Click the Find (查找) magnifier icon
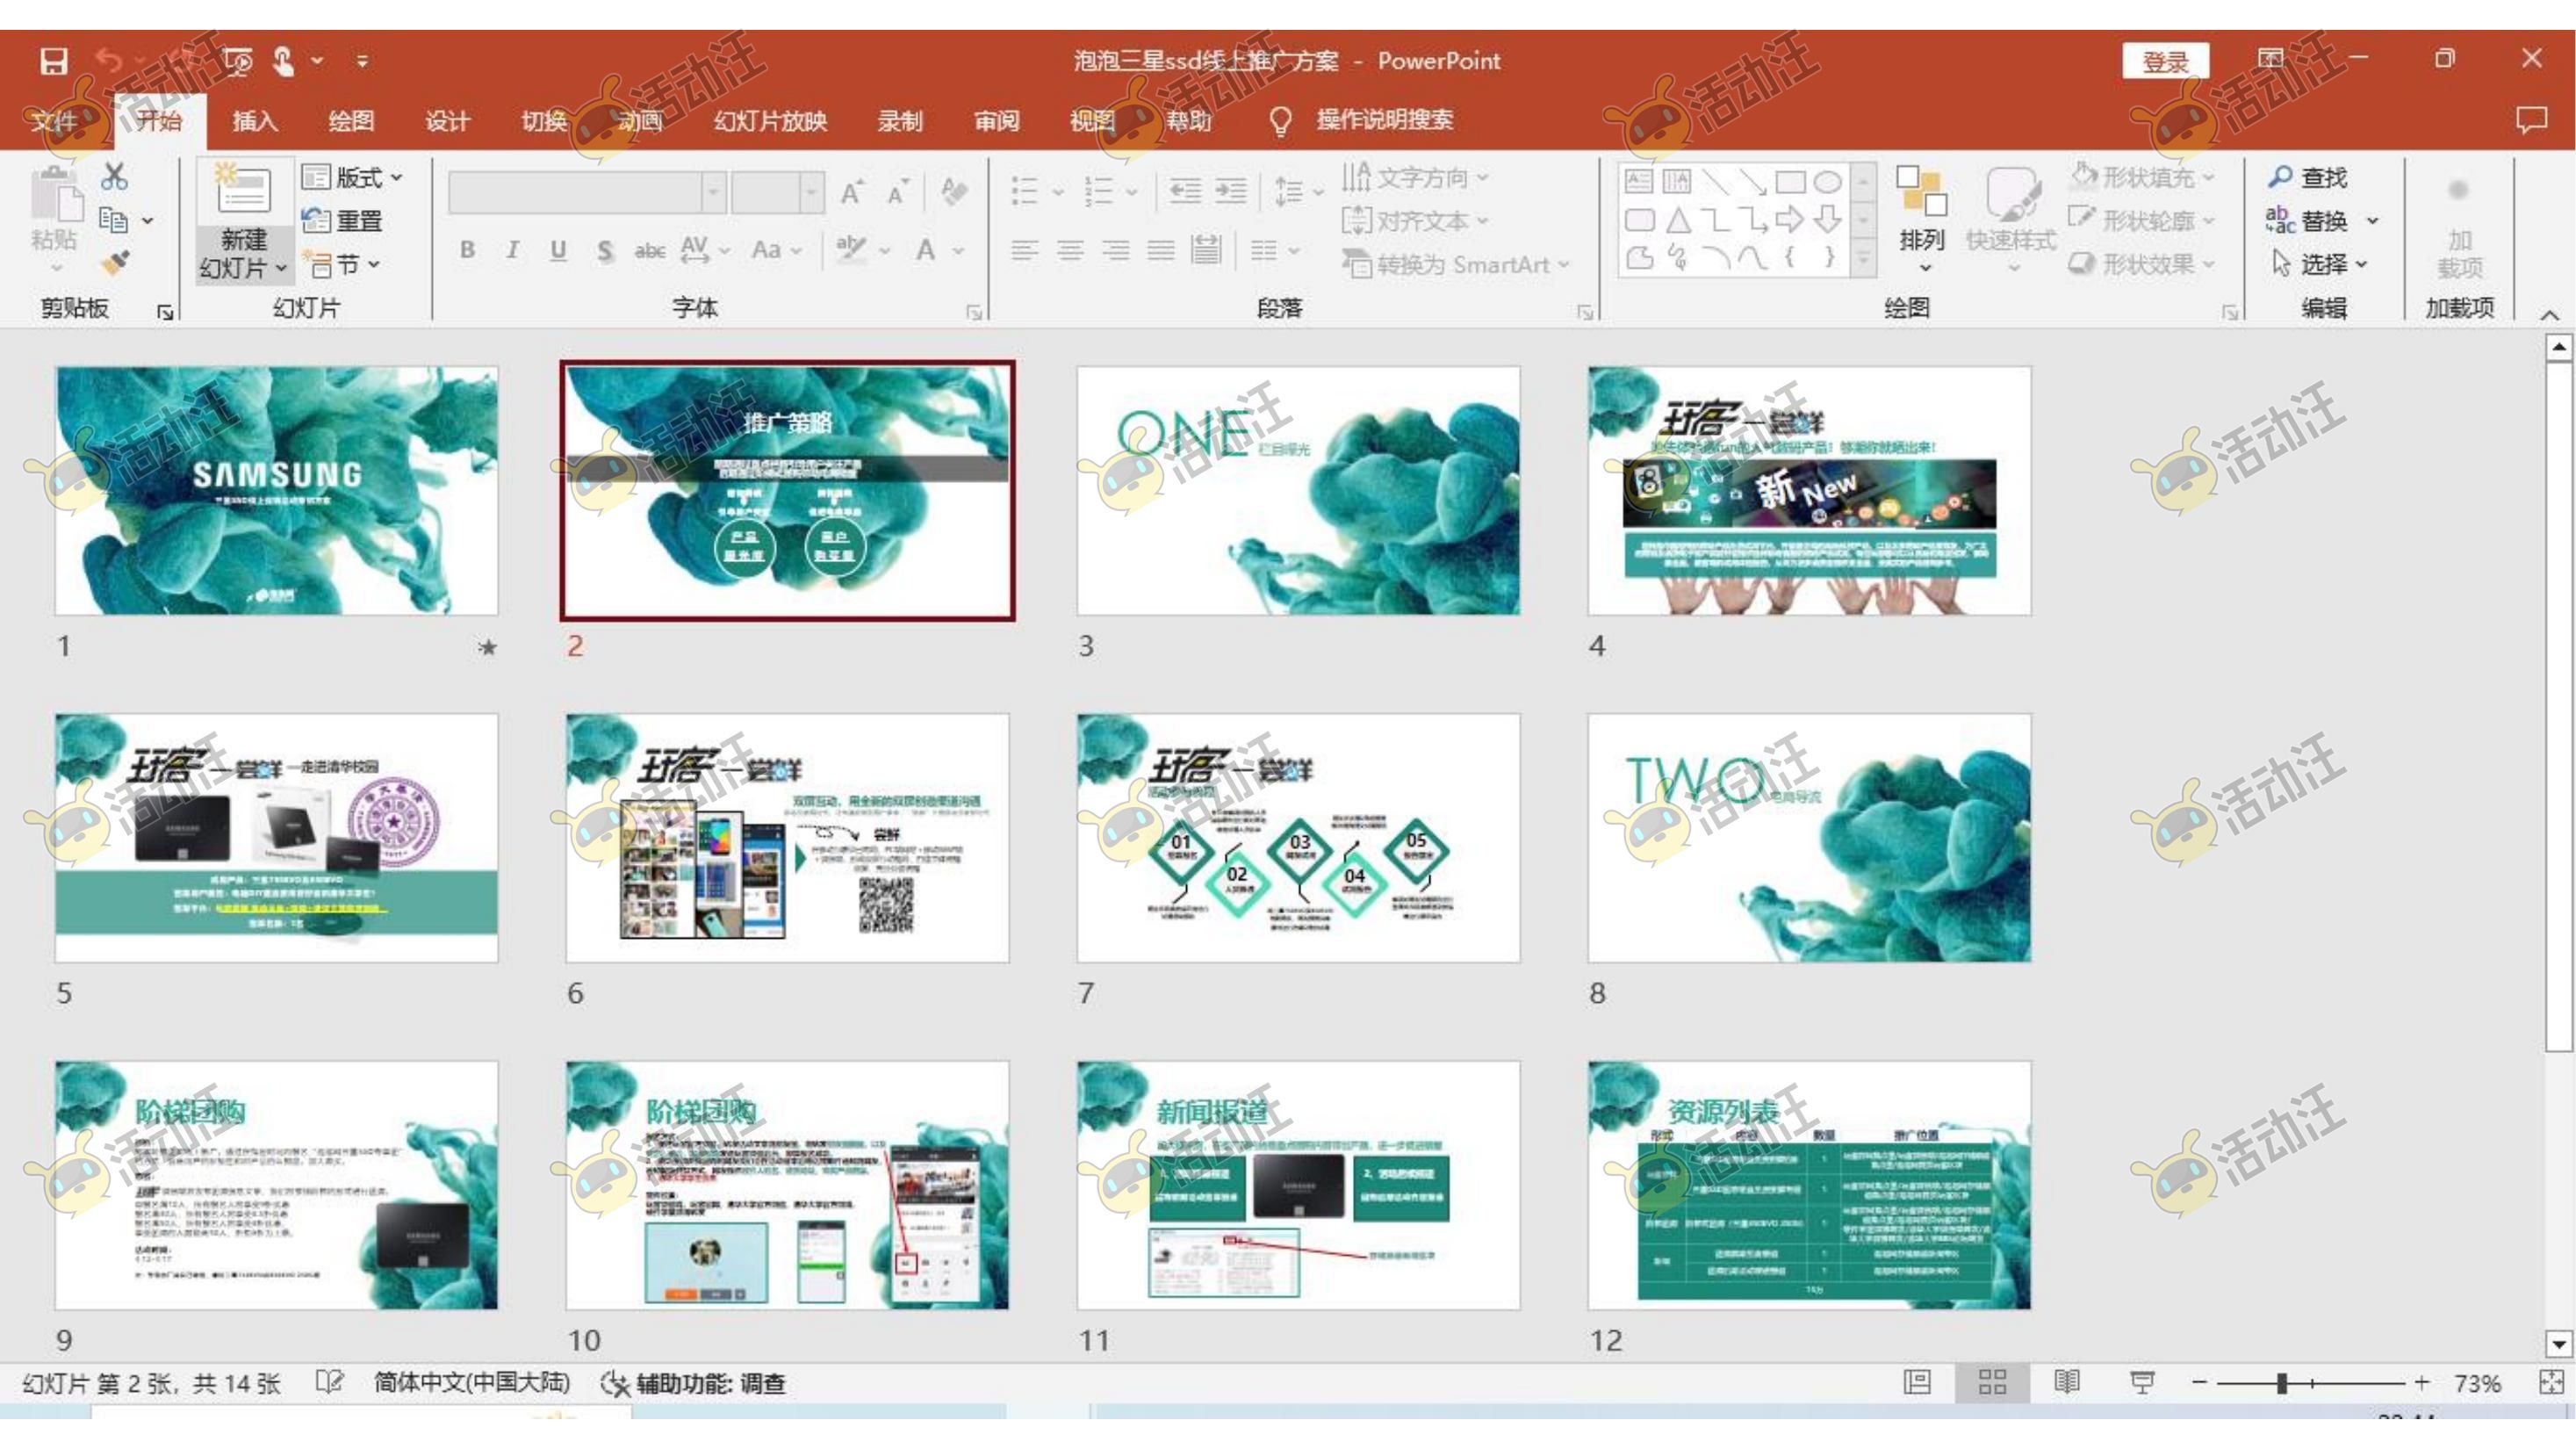 2280,177
